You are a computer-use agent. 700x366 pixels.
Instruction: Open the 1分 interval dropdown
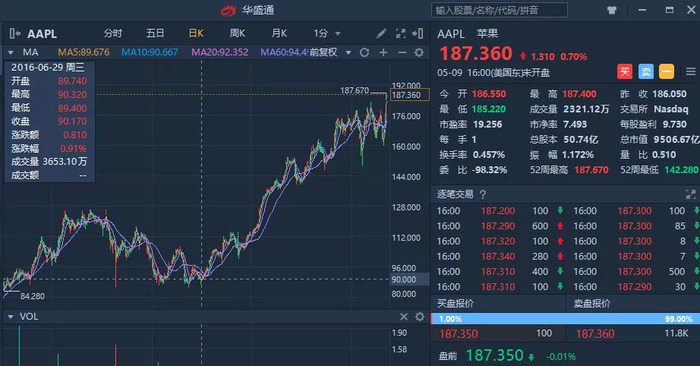[x=326, y=33]
